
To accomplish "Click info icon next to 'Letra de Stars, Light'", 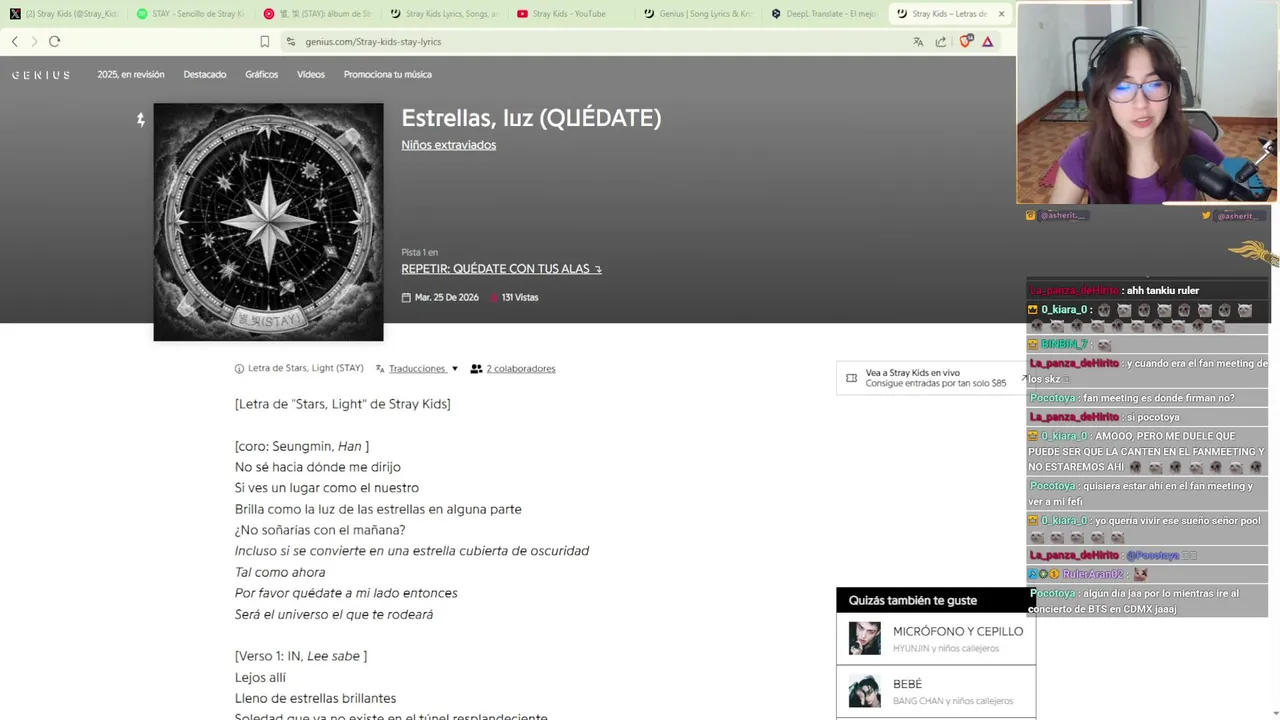I will (x=239, y=369).
